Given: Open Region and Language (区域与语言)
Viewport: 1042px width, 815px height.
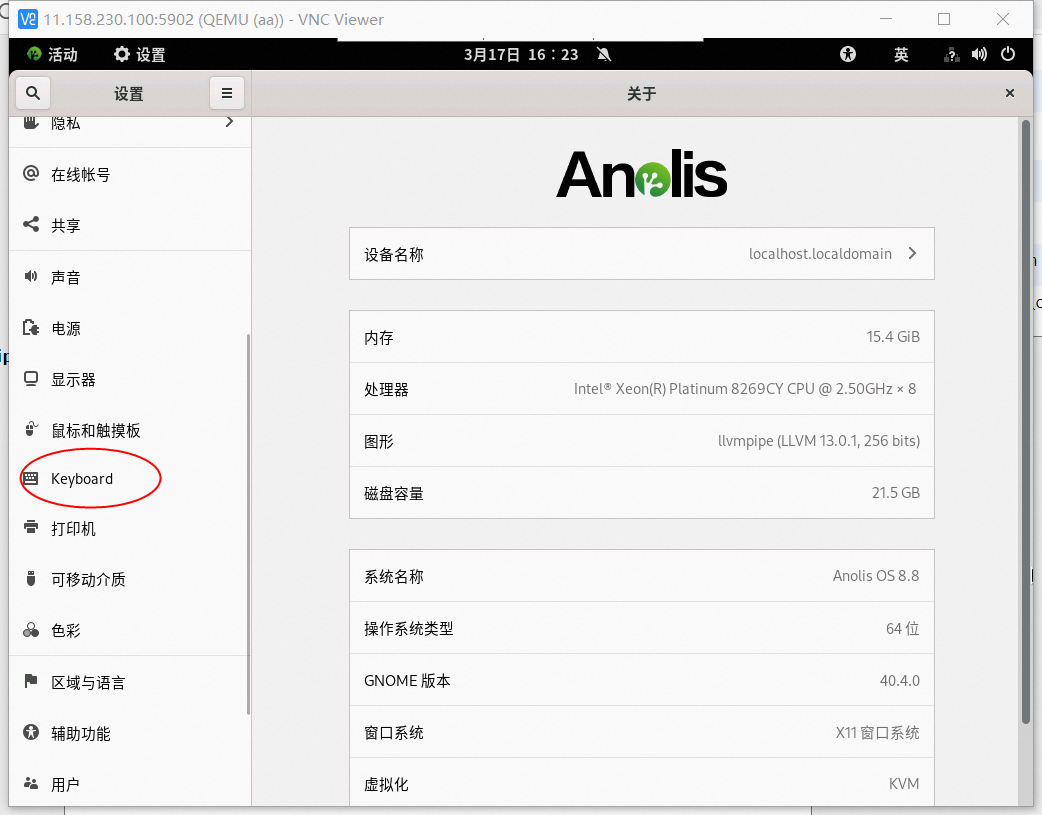Looking at the screenshot, I should tap(88, 683).
